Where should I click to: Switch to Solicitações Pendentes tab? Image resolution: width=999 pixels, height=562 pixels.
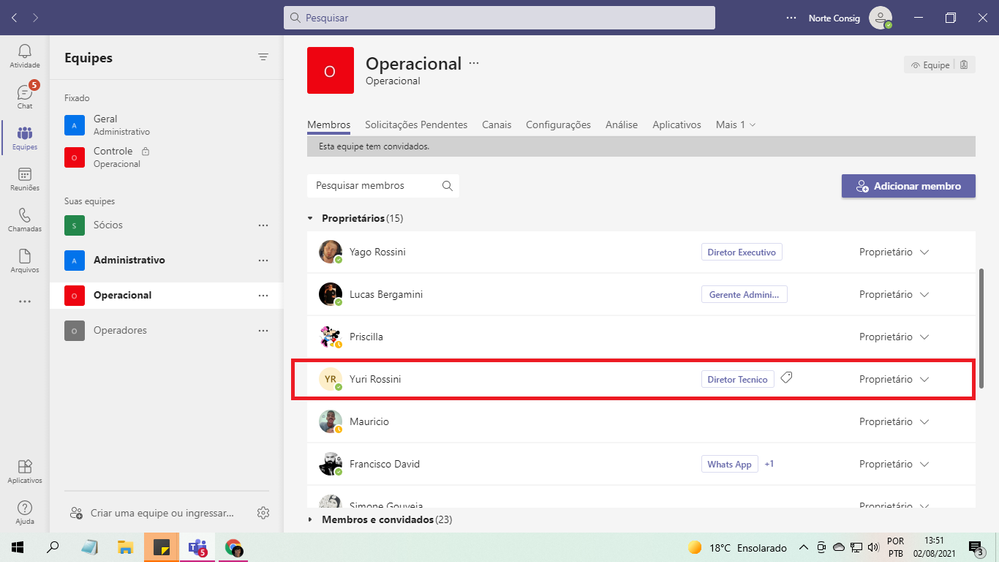click(416, 125)
